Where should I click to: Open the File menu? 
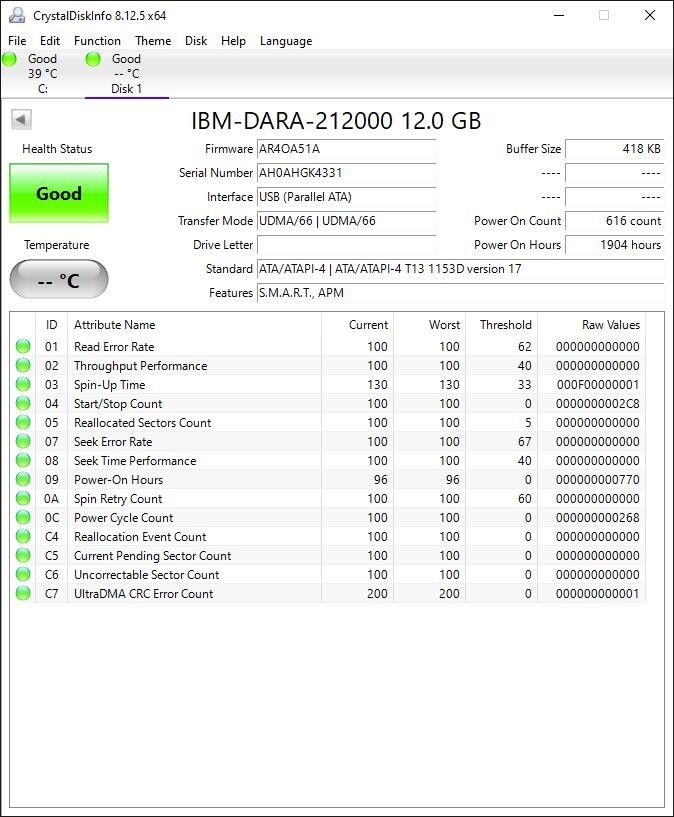[x=17, y=41]
